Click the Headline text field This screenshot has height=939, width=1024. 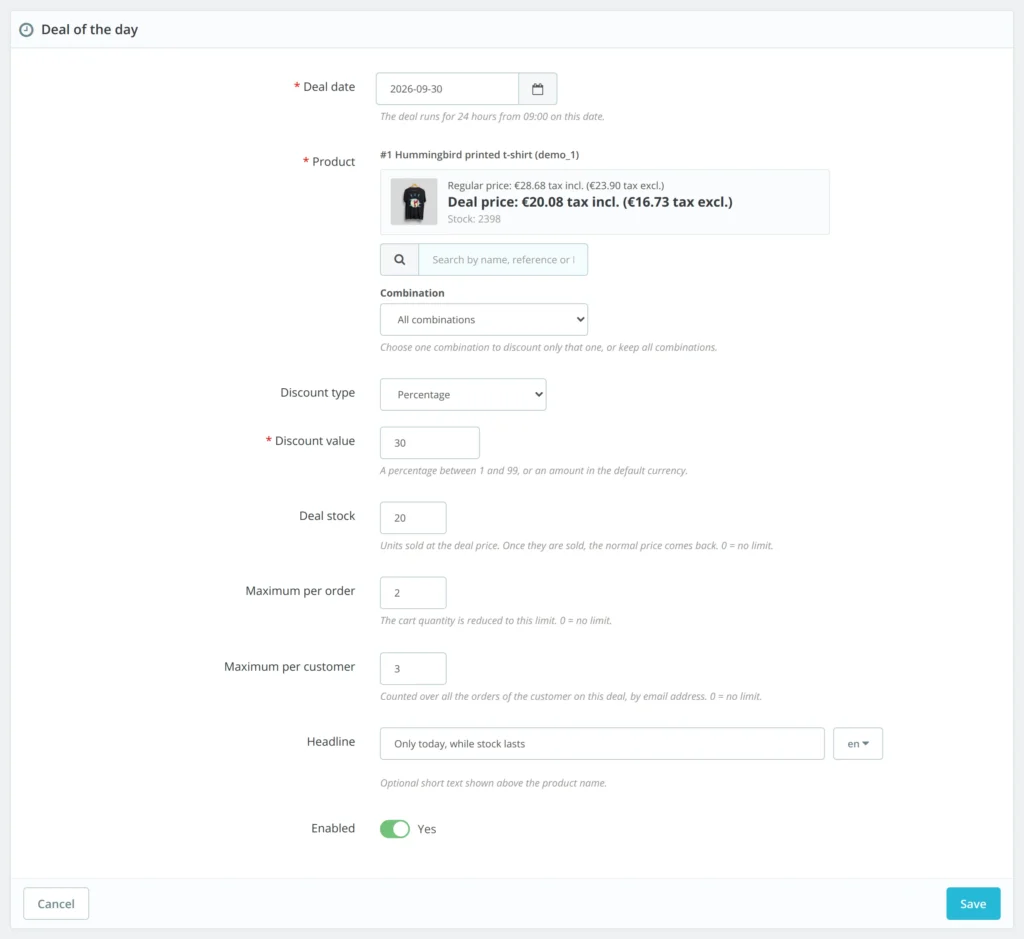point(602,744)
